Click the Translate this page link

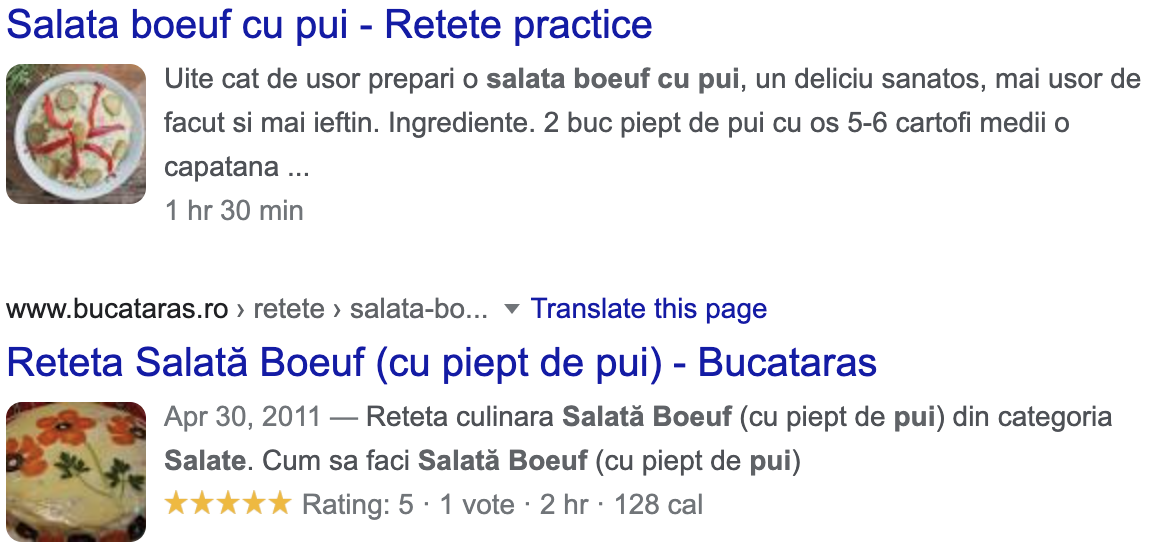click(x=648, y=308)
